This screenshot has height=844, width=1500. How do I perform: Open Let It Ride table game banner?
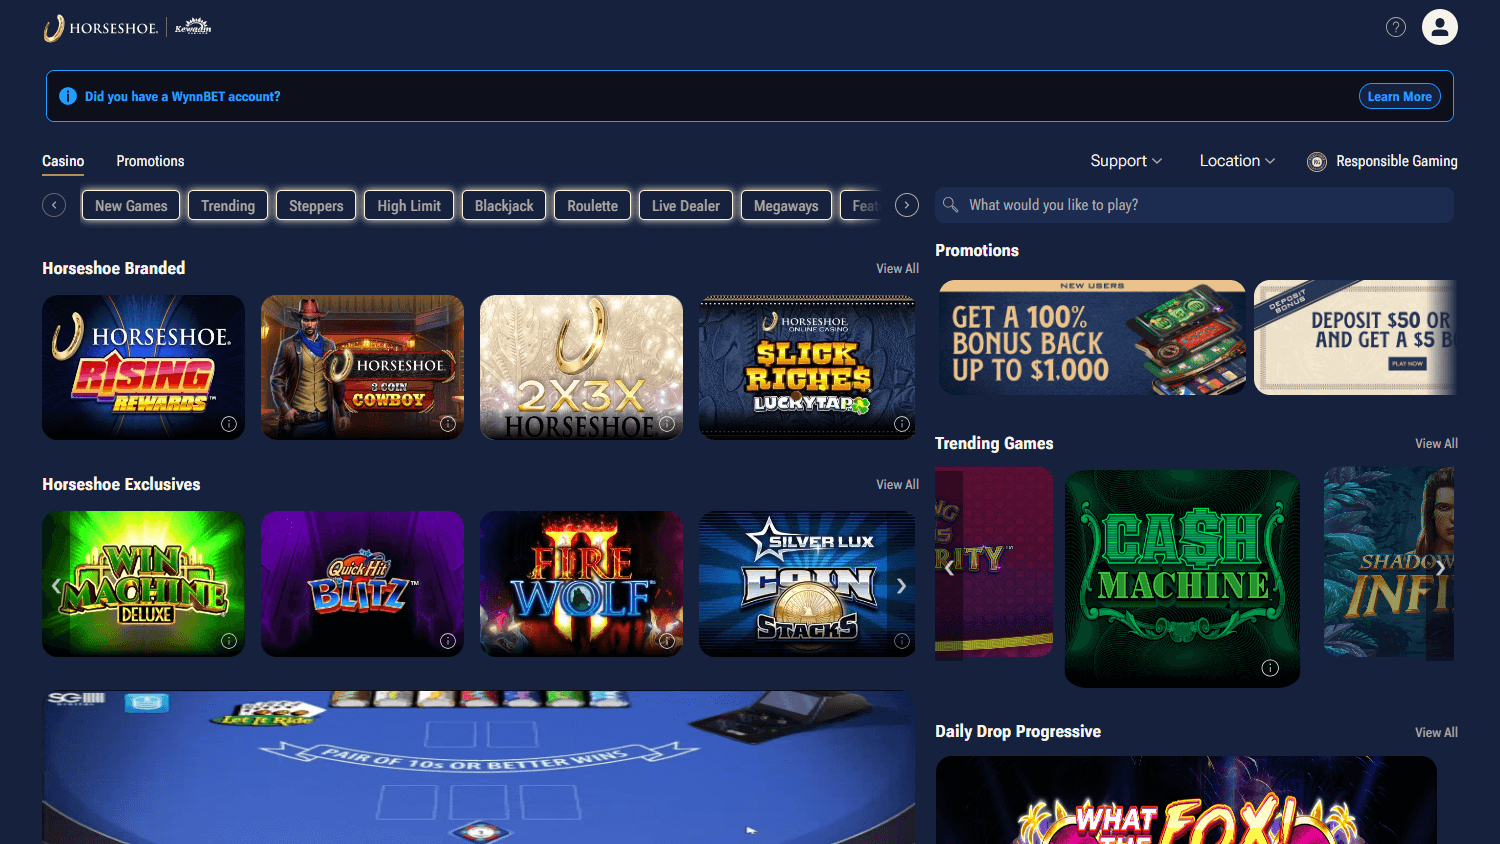click(479, 767)
